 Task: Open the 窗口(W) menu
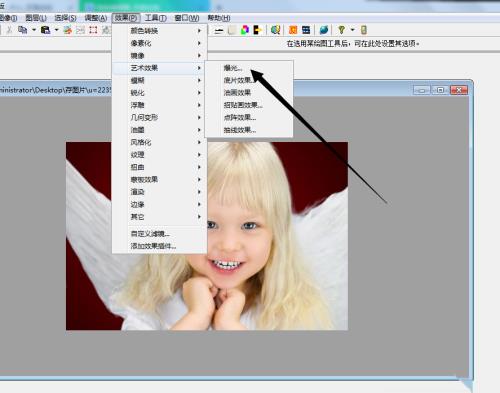187,18
